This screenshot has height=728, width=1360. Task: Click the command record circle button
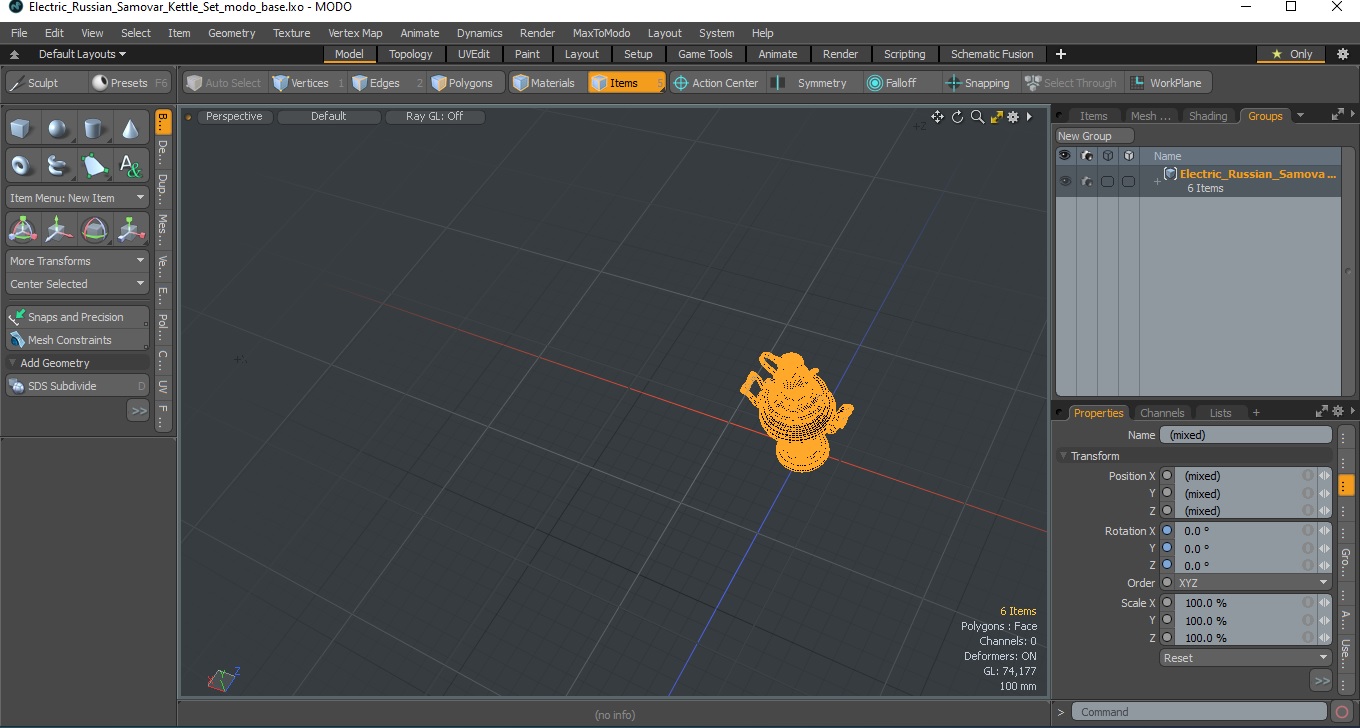pos(1343,712)
